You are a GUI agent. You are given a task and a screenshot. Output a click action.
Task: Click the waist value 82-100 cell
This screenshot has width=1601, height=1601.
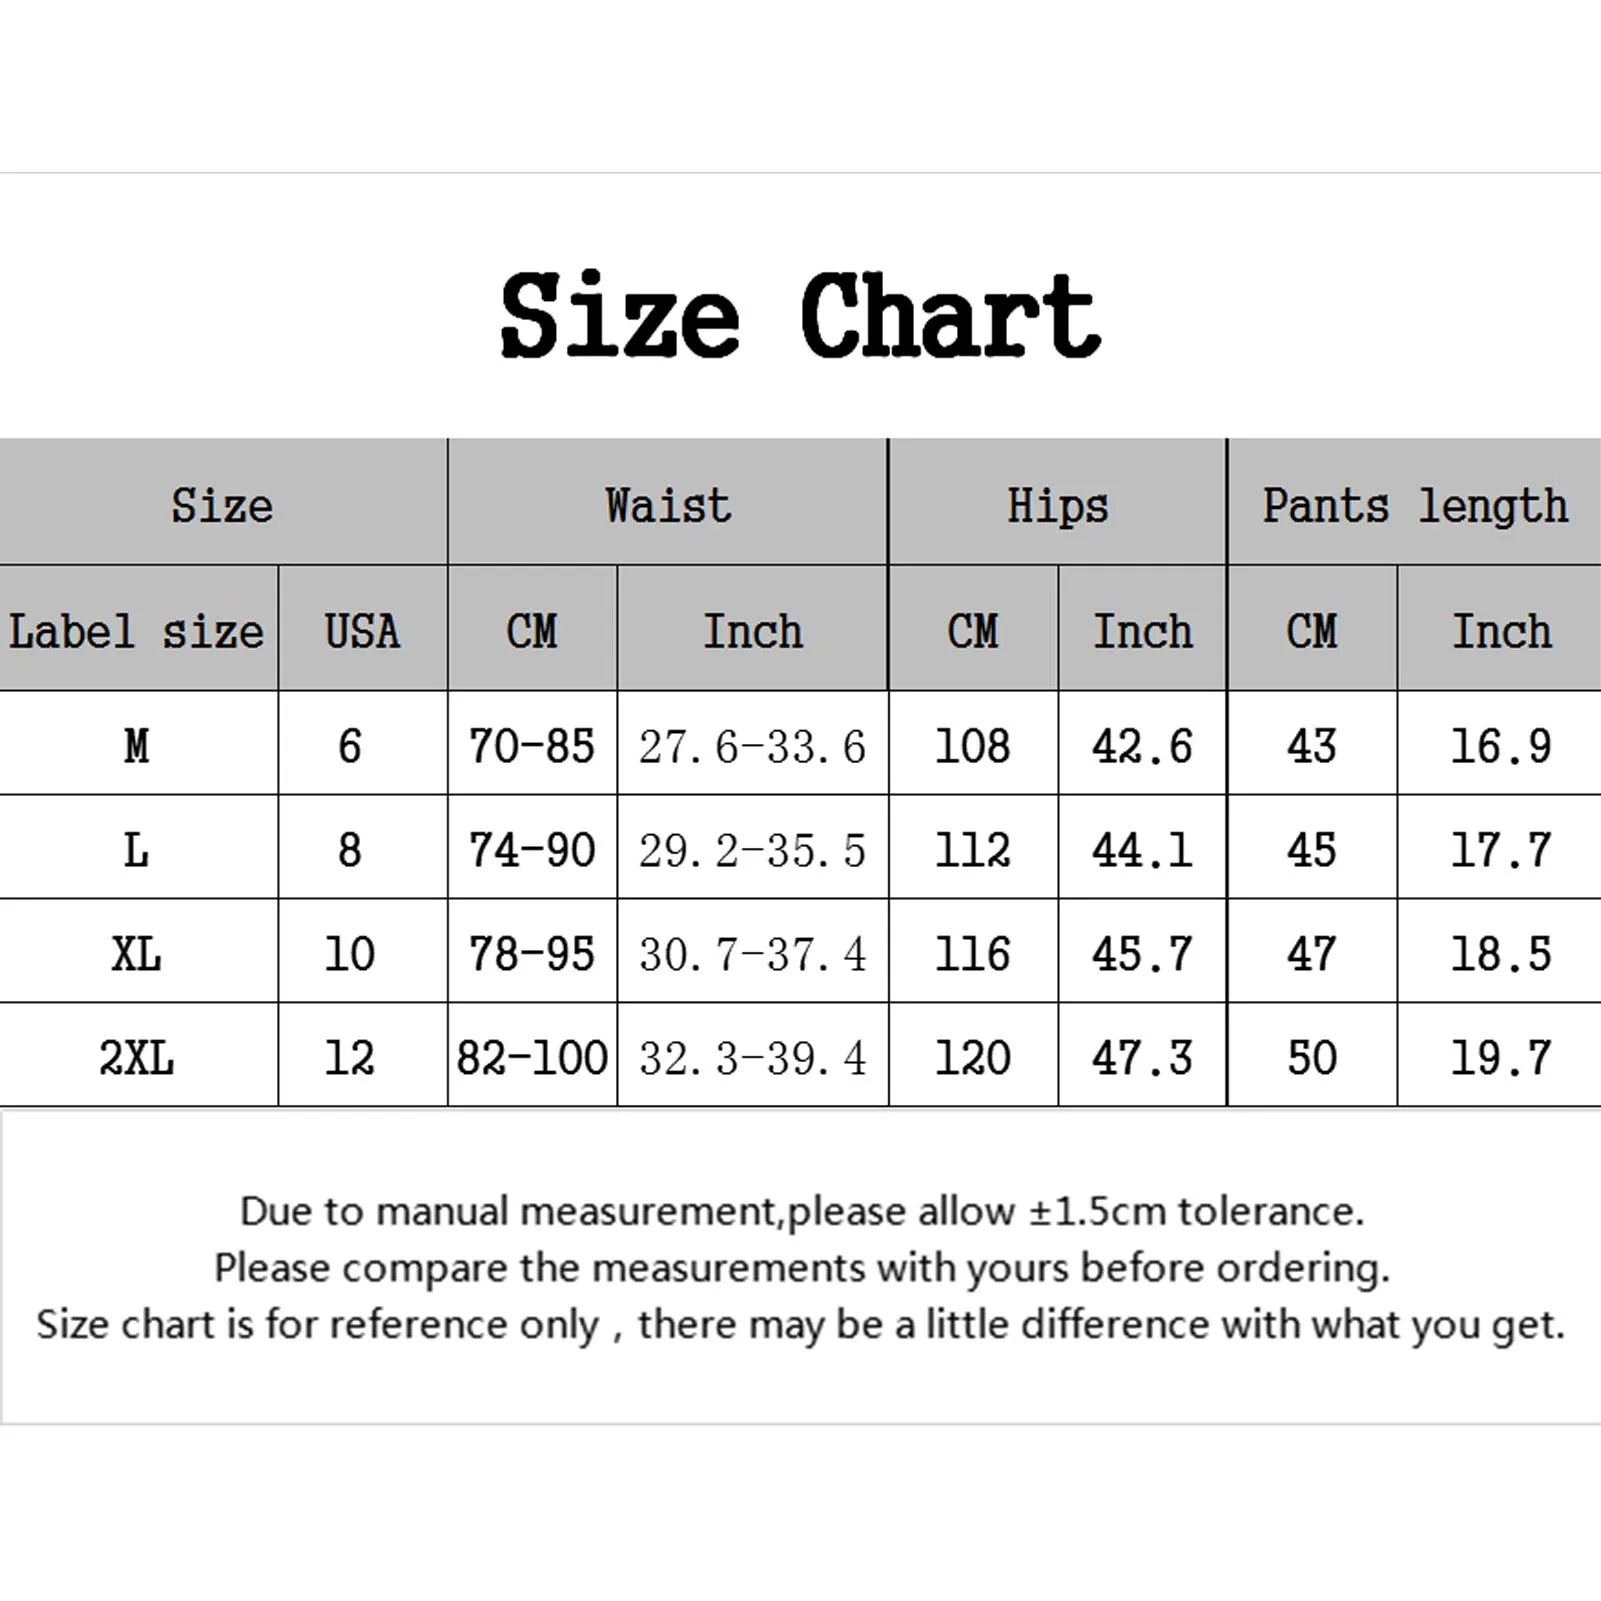pos(532,1057)
